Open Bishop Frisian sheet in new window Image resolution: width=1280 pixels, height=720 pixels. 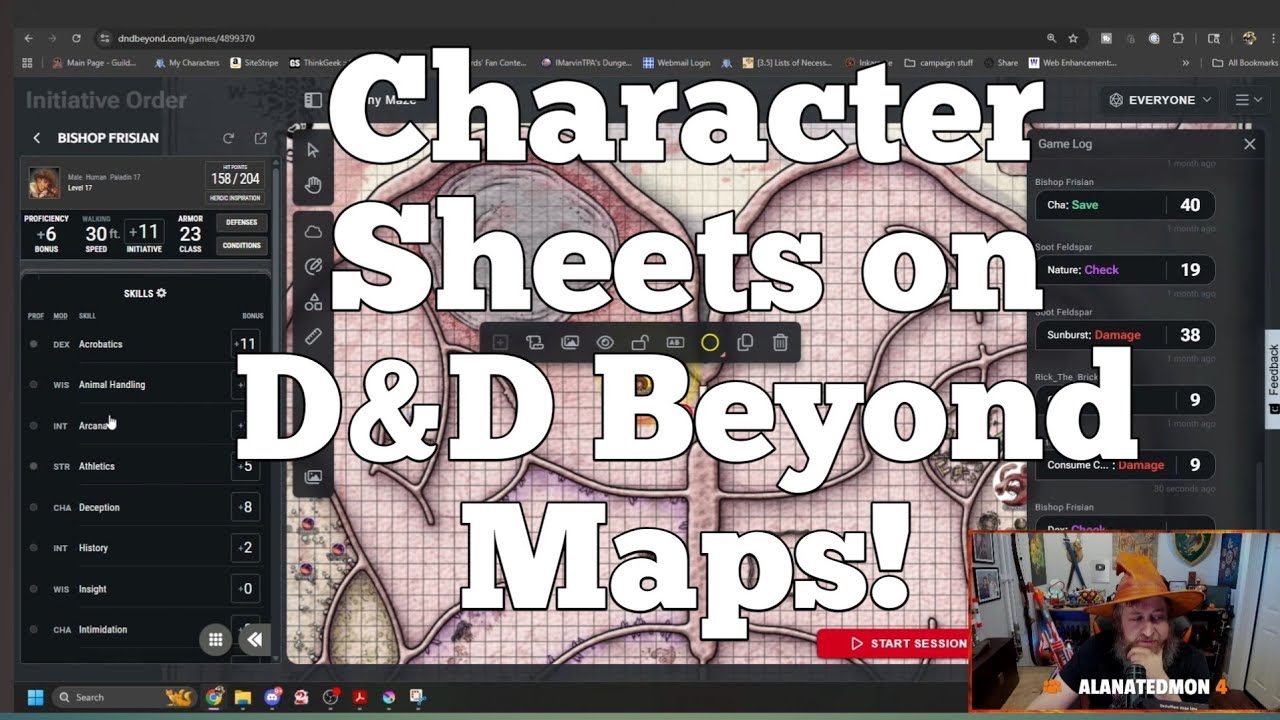tap(261, 138)
